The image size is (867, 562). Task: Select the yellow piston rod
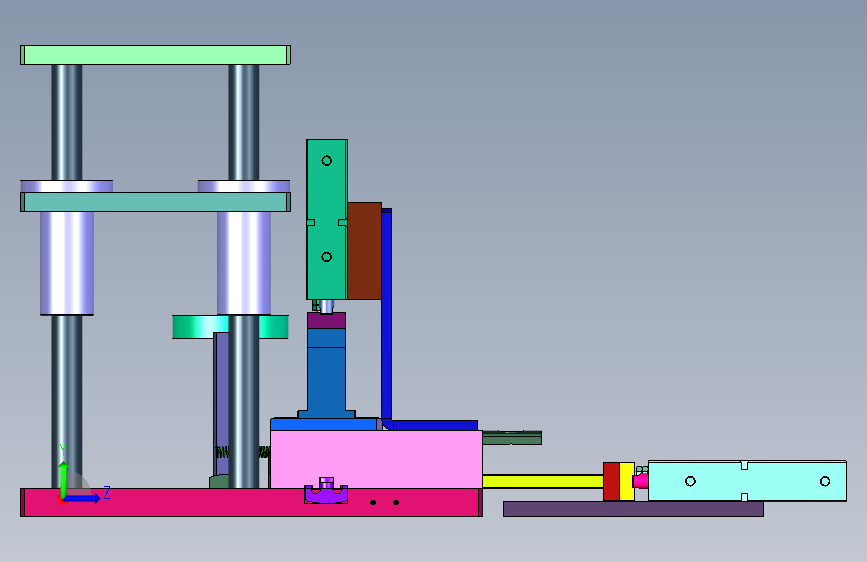point(542,481)
